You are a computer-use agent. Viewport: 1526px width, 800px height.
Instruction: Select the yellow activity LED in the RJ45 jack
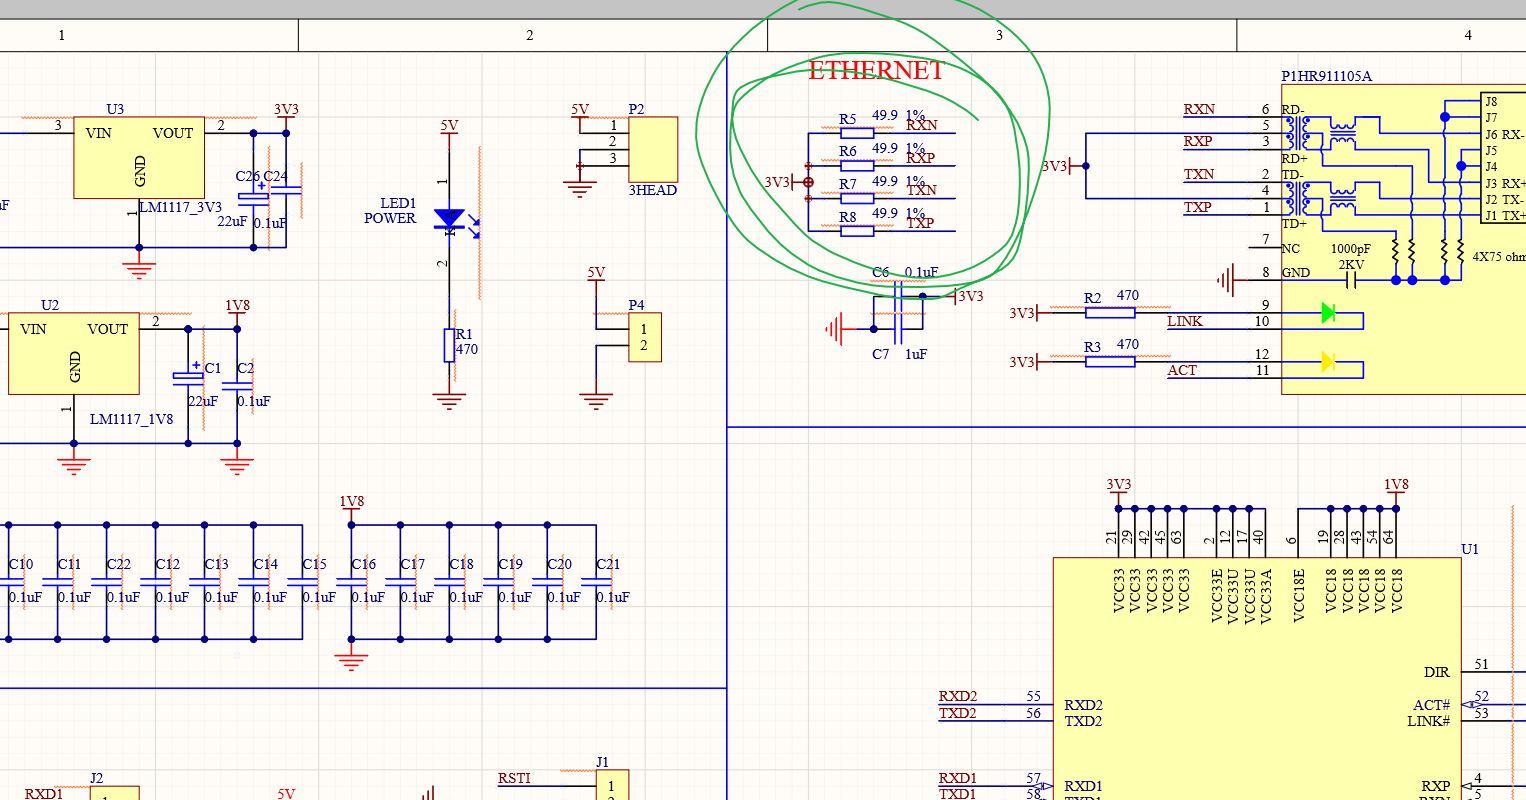[1328, 362]
